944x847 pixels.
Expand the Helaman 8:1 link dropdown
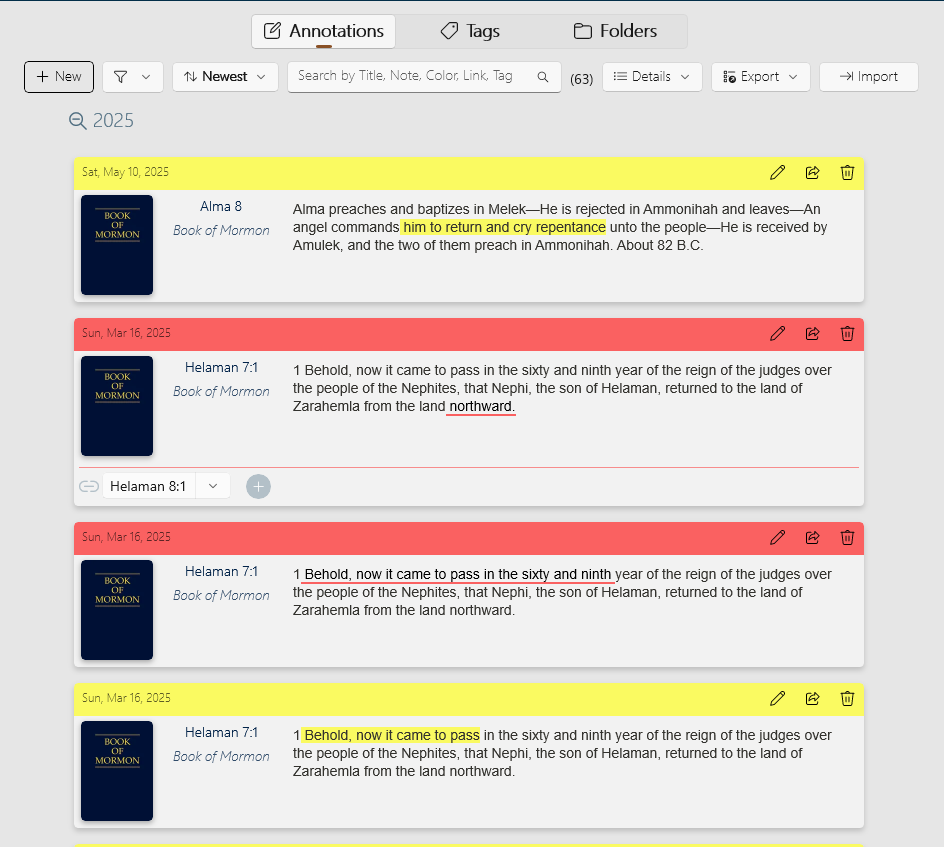pos(213,486)
